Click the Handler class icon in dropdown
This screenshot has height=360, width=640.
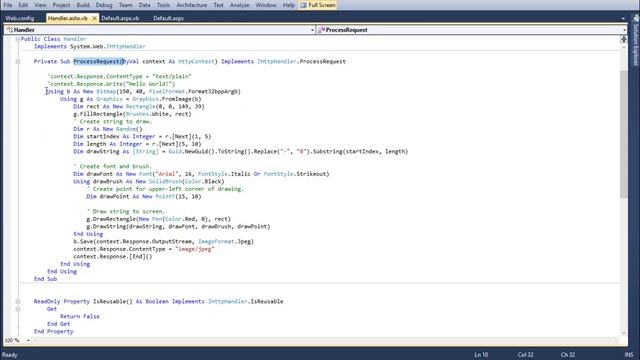pos(9,30)
